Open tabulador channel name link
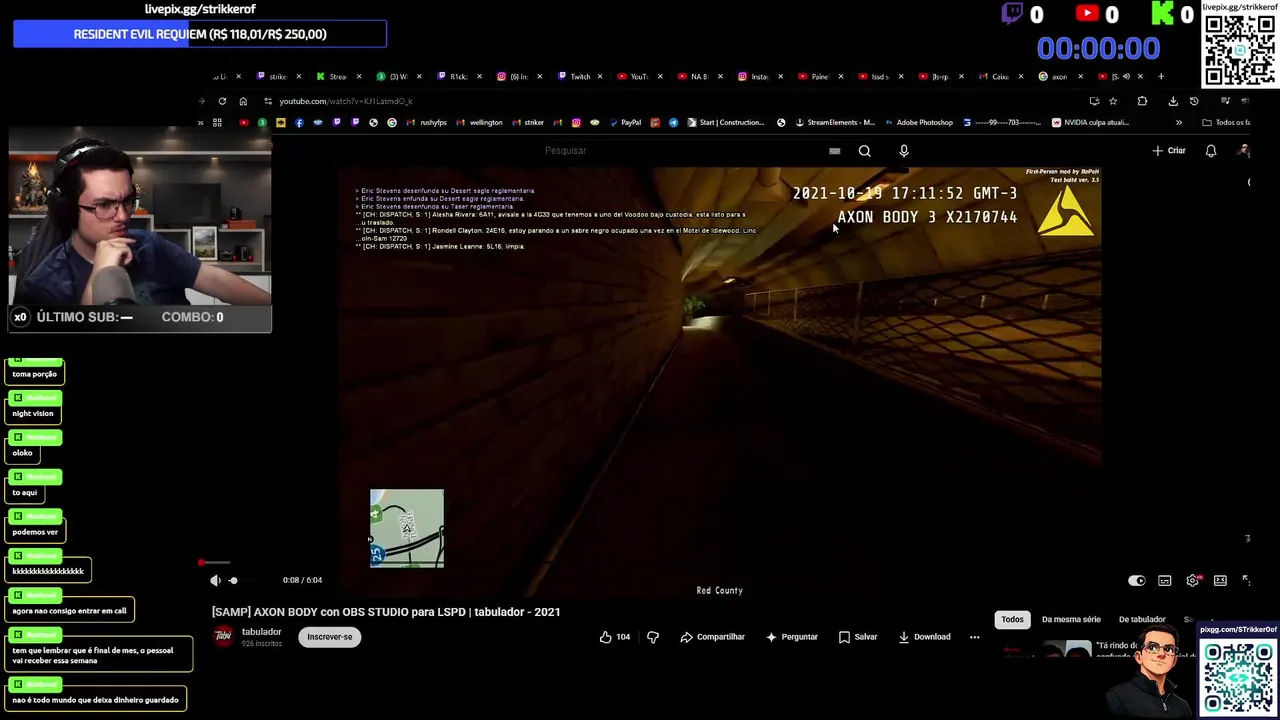Screen dimensions: 1280x720 (261, 632)
